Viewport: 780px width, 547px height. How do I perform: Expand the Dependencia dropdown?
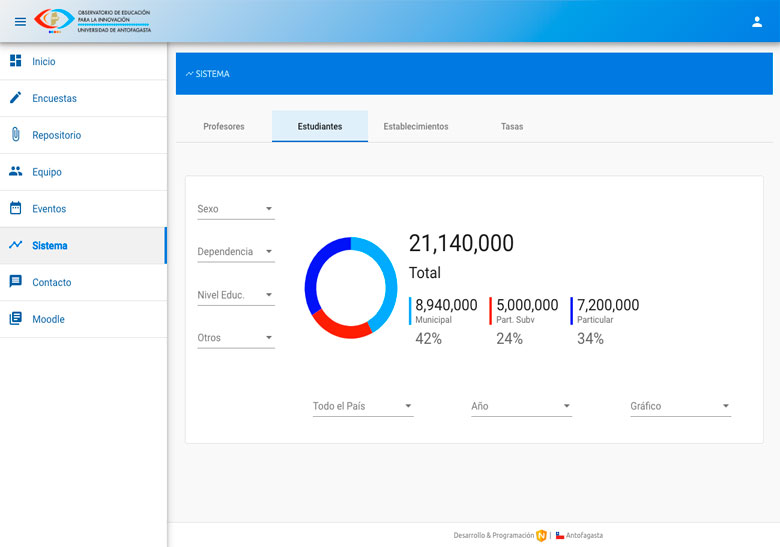click(x=236, y=252)
